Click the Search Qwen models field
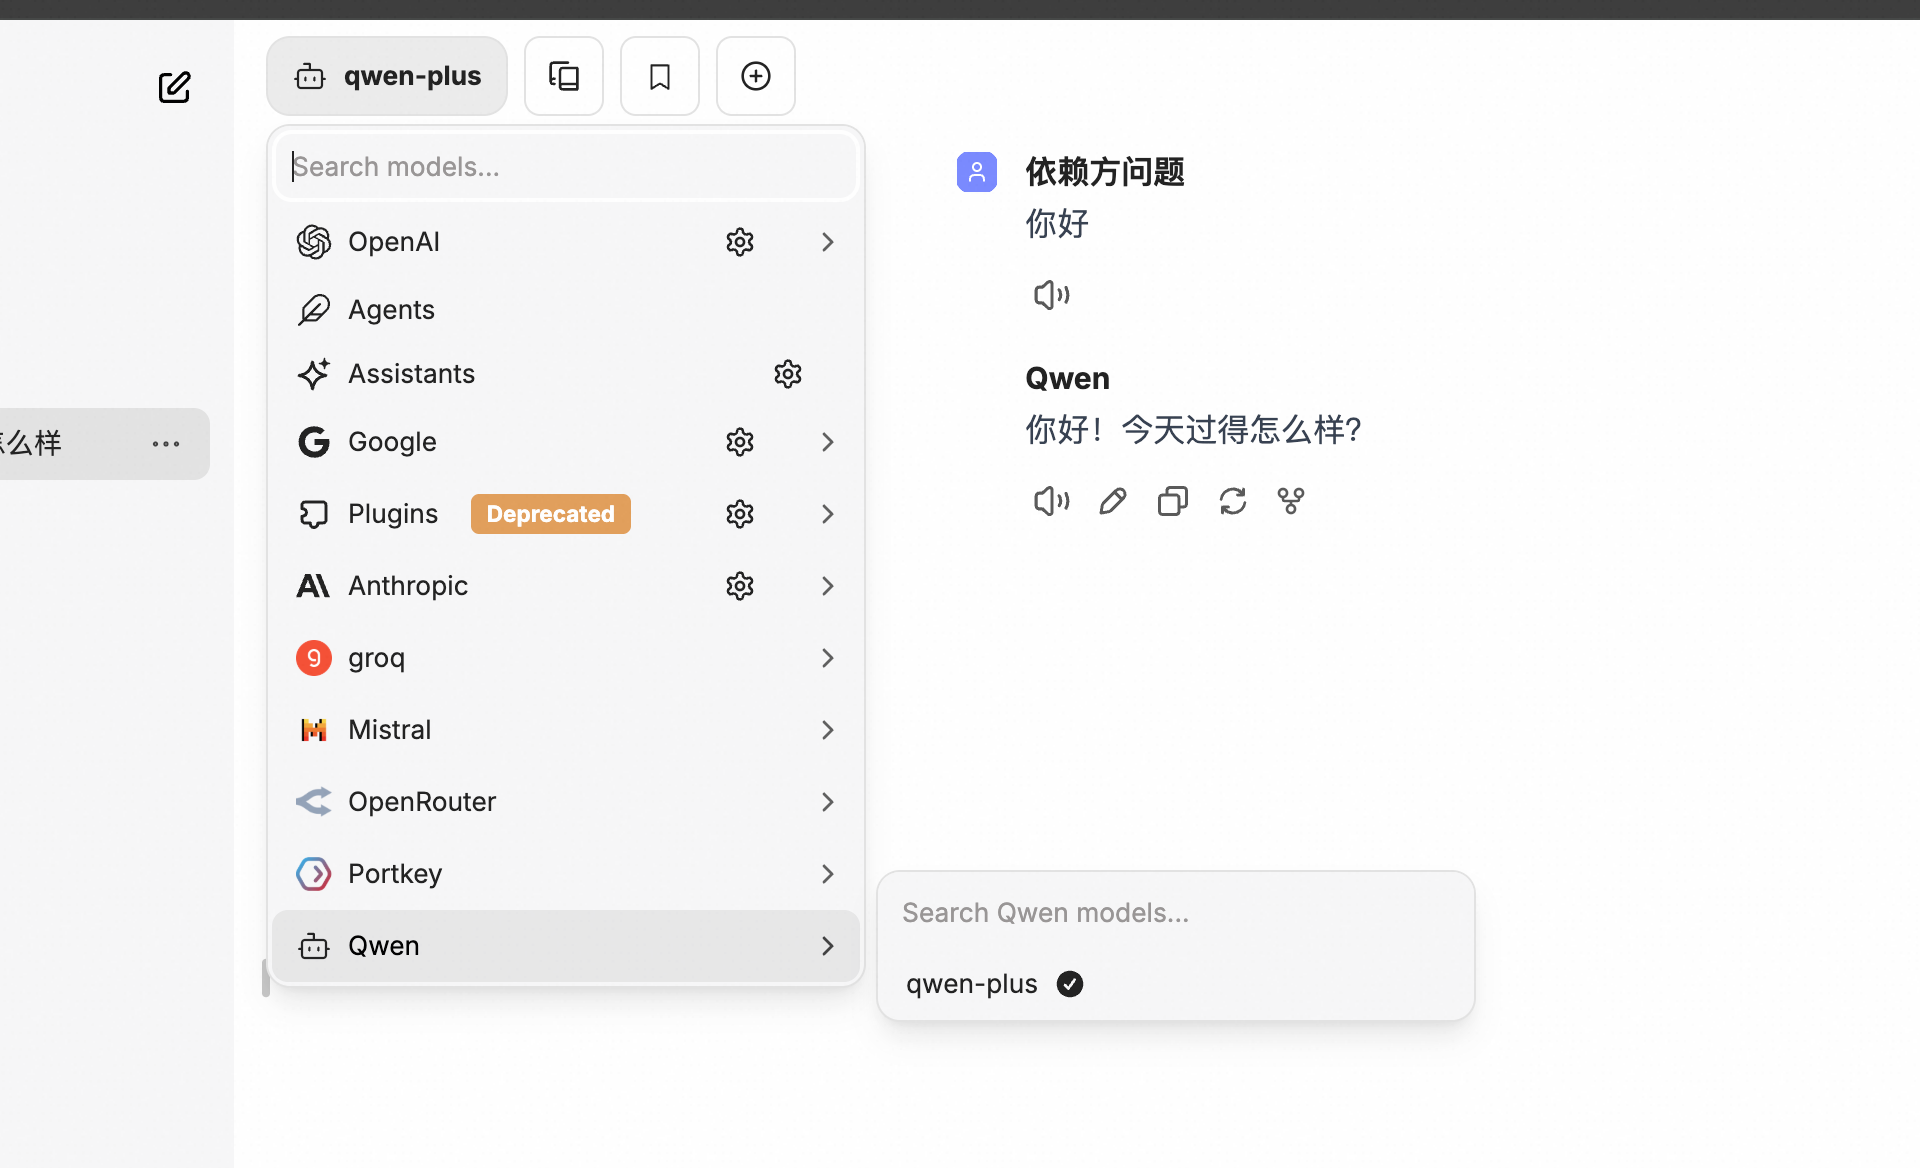This screenshot has height=1168, width=1920. click(1174, 913)
